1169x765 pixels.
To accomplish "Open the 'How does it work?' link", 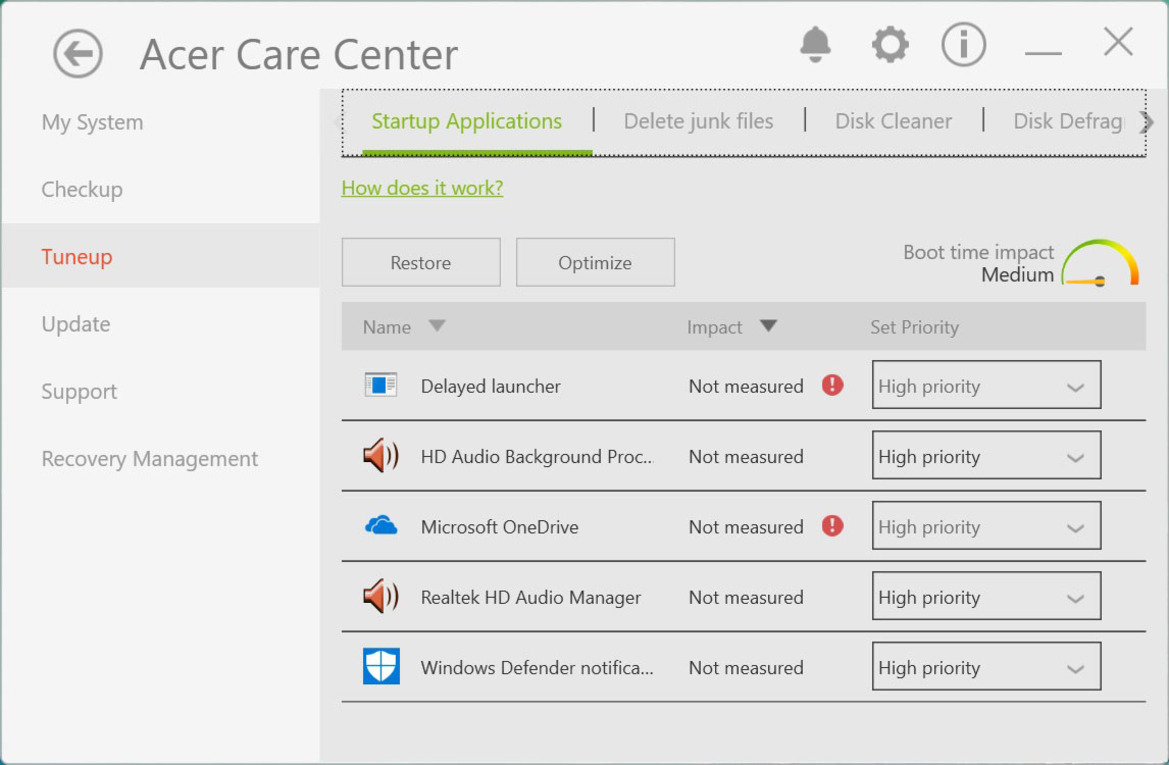I will tap(422, 188).
